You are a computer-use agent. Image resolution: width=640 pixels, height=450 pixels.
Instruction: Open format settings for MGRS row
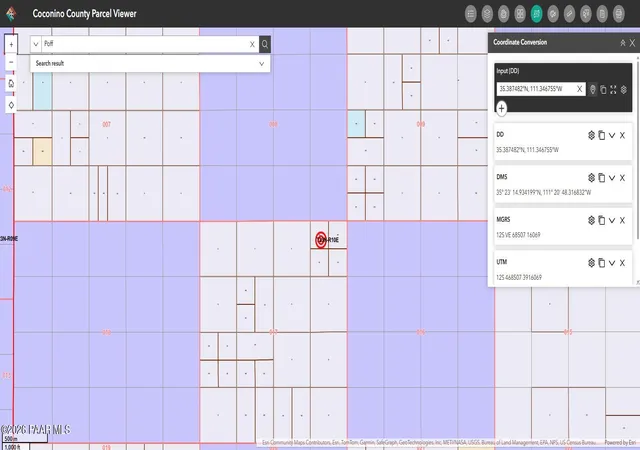pos(591,220)
